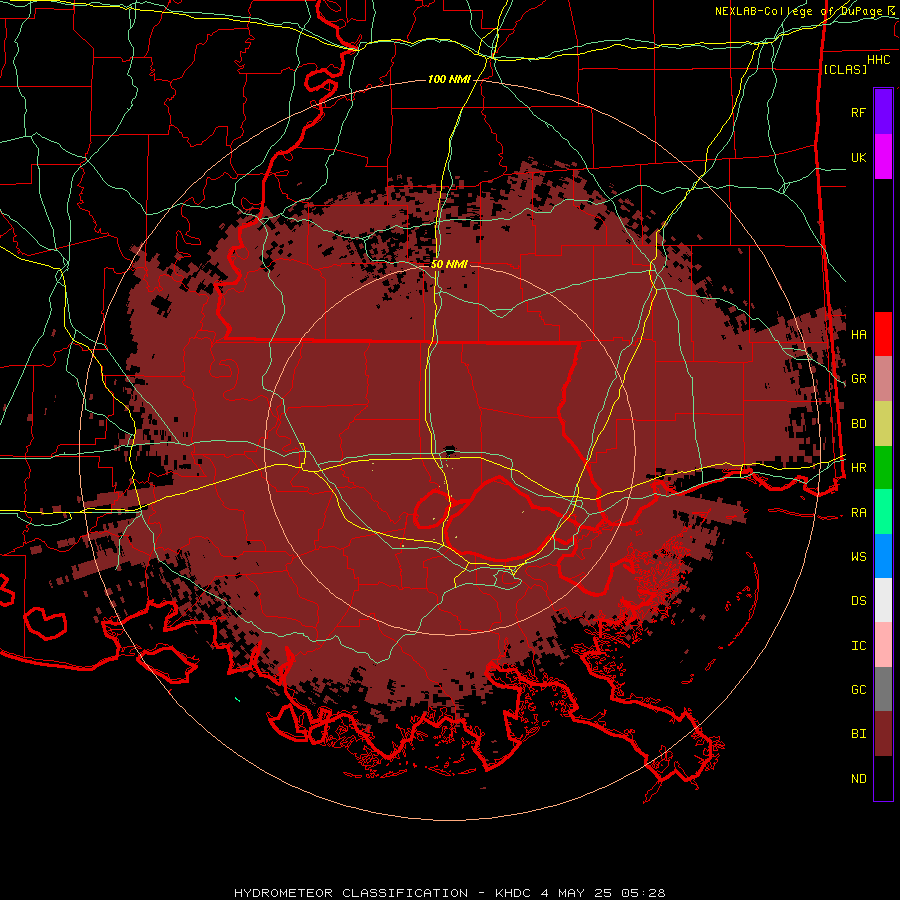Viewport: 900px width, 900px height.
Task: Click the [CLAS] legend header
Action: (845, 69)
